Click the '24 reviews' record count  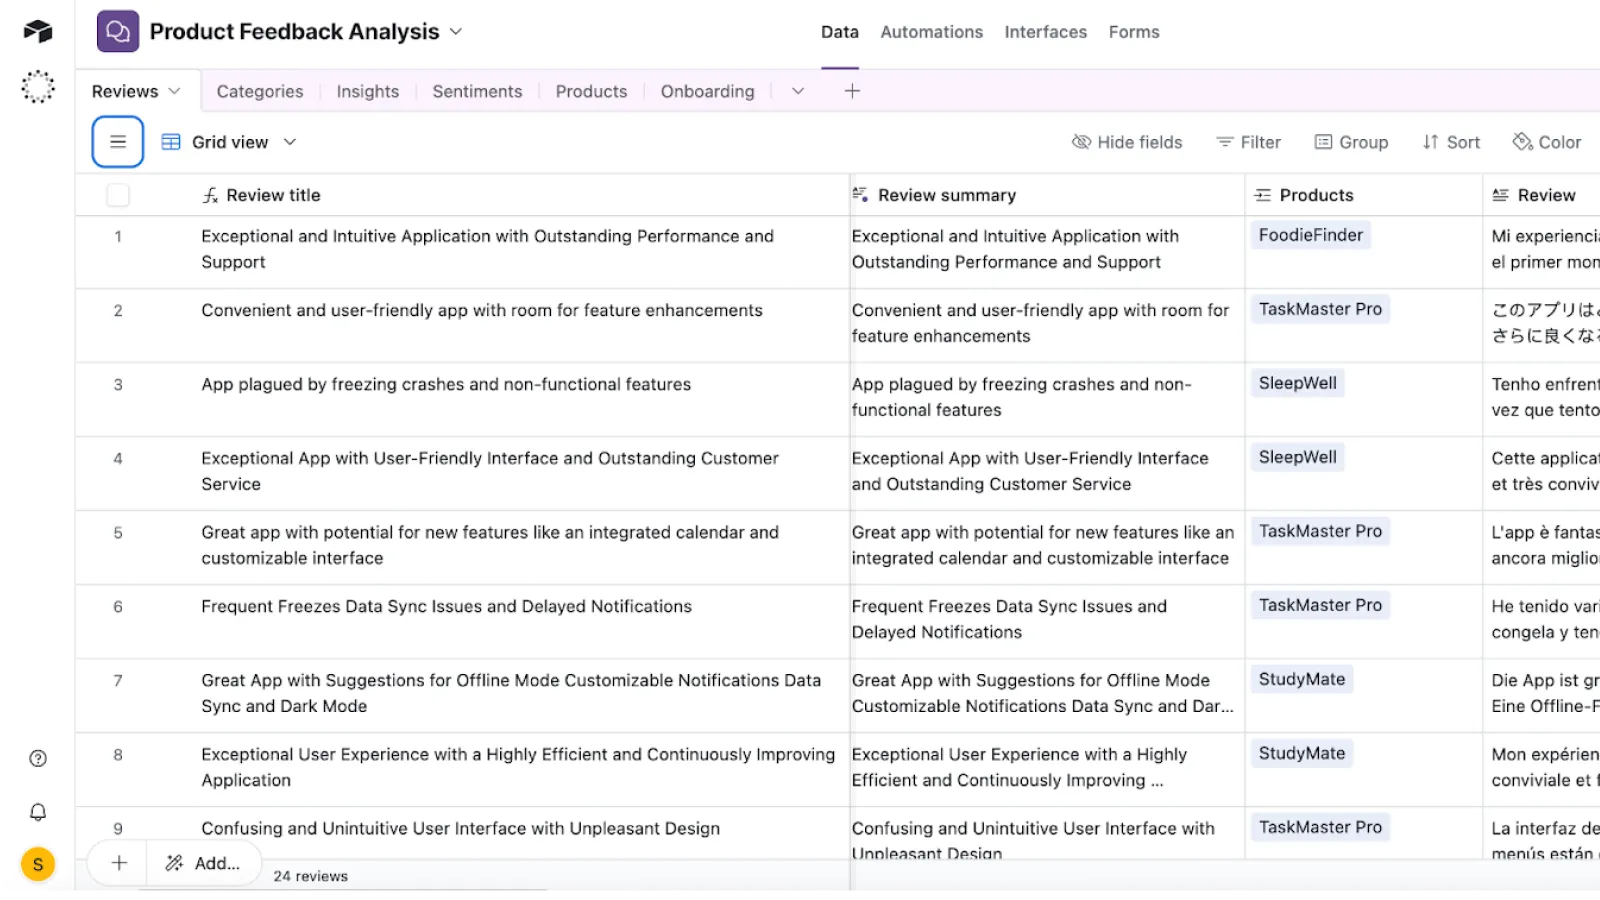click(311, 876)
